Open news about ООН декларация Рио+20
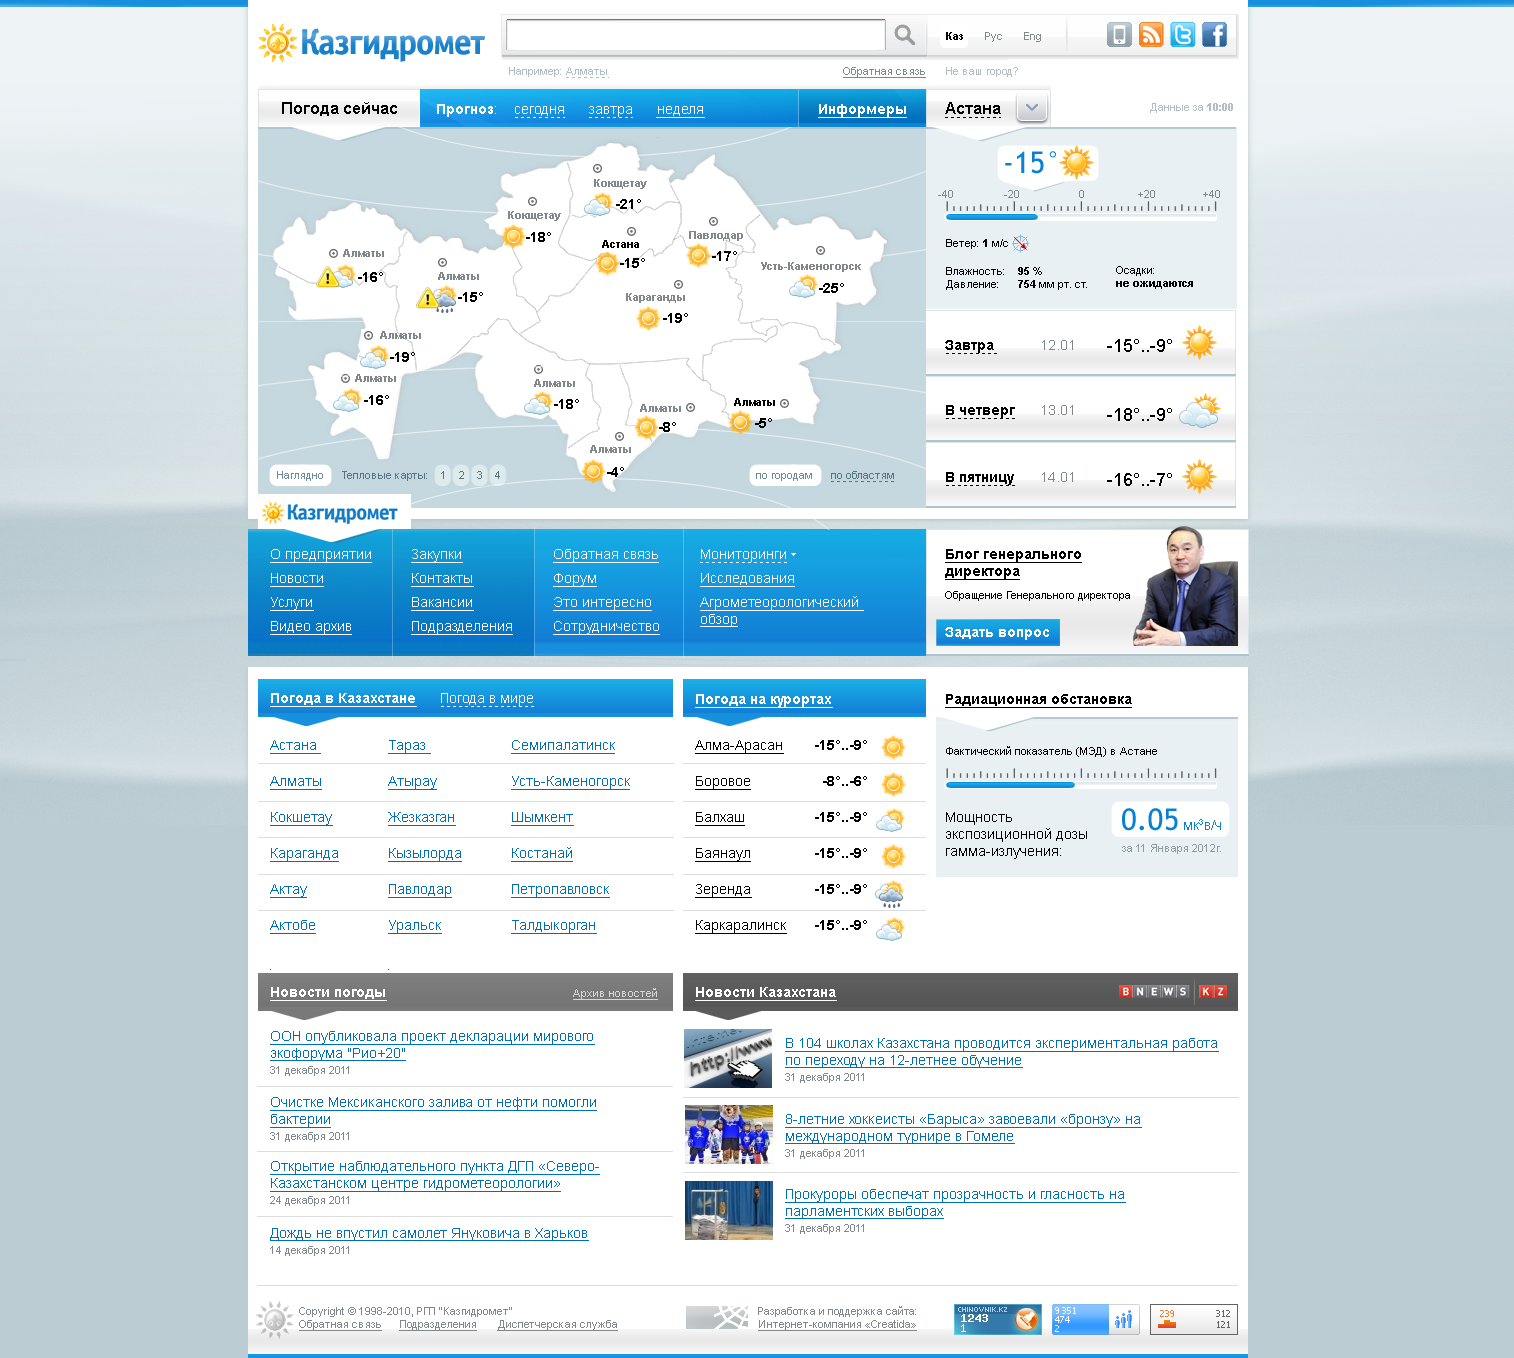1514x1358 pixels. tap(432, 1044)
